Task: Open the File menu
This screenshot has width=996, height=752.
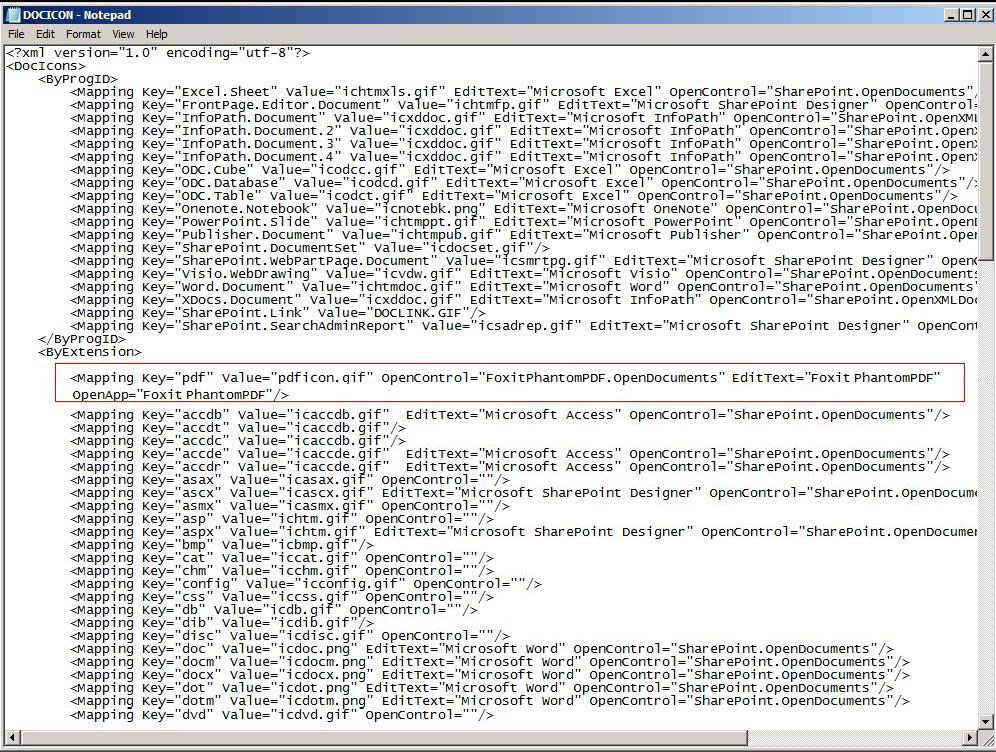Action: click(16, 34)
